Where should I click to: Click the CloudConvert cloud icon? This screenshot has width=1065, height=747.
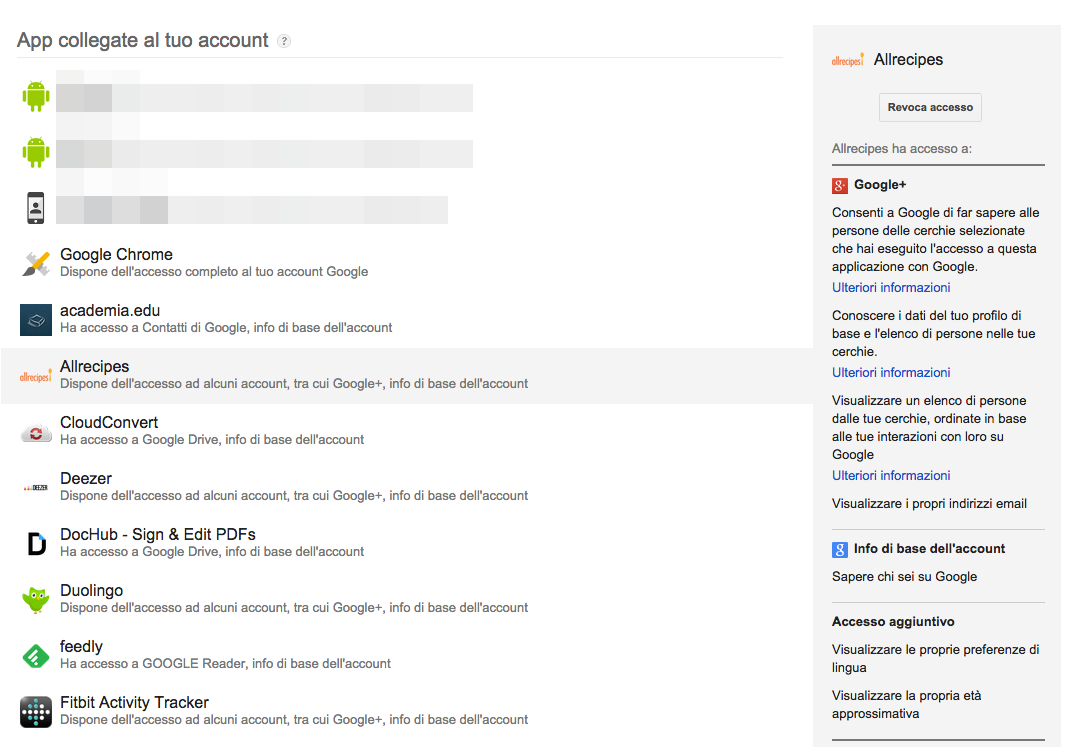pos(36,432)
